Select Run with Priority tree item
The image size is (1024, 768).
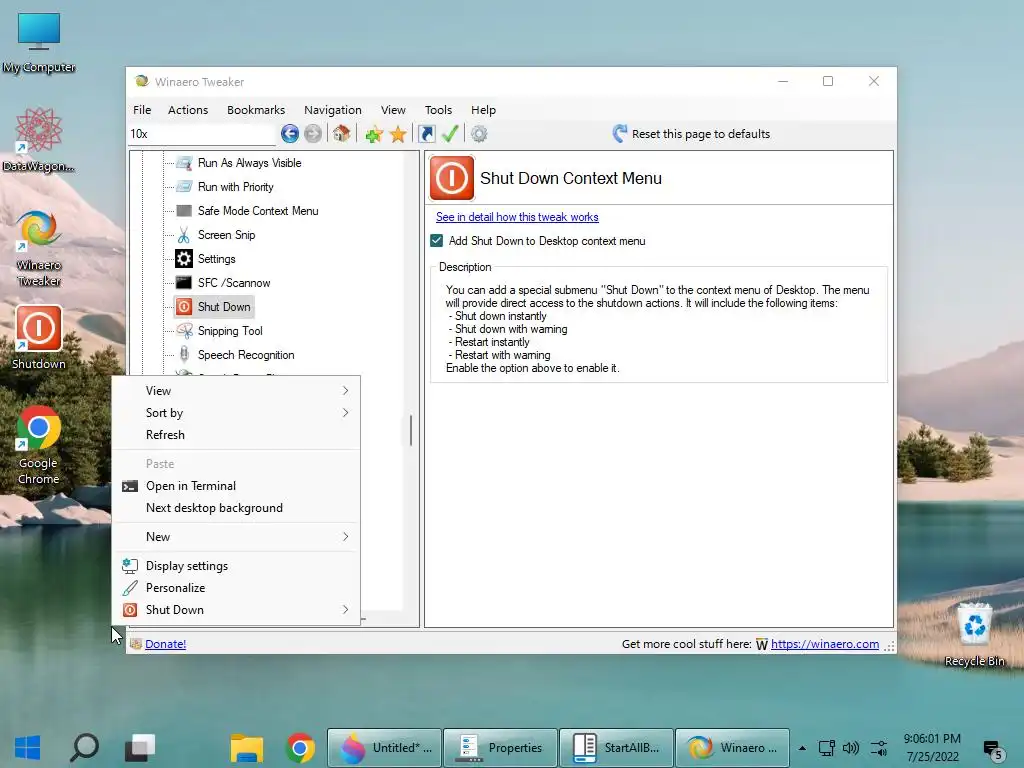click(236, 187)
